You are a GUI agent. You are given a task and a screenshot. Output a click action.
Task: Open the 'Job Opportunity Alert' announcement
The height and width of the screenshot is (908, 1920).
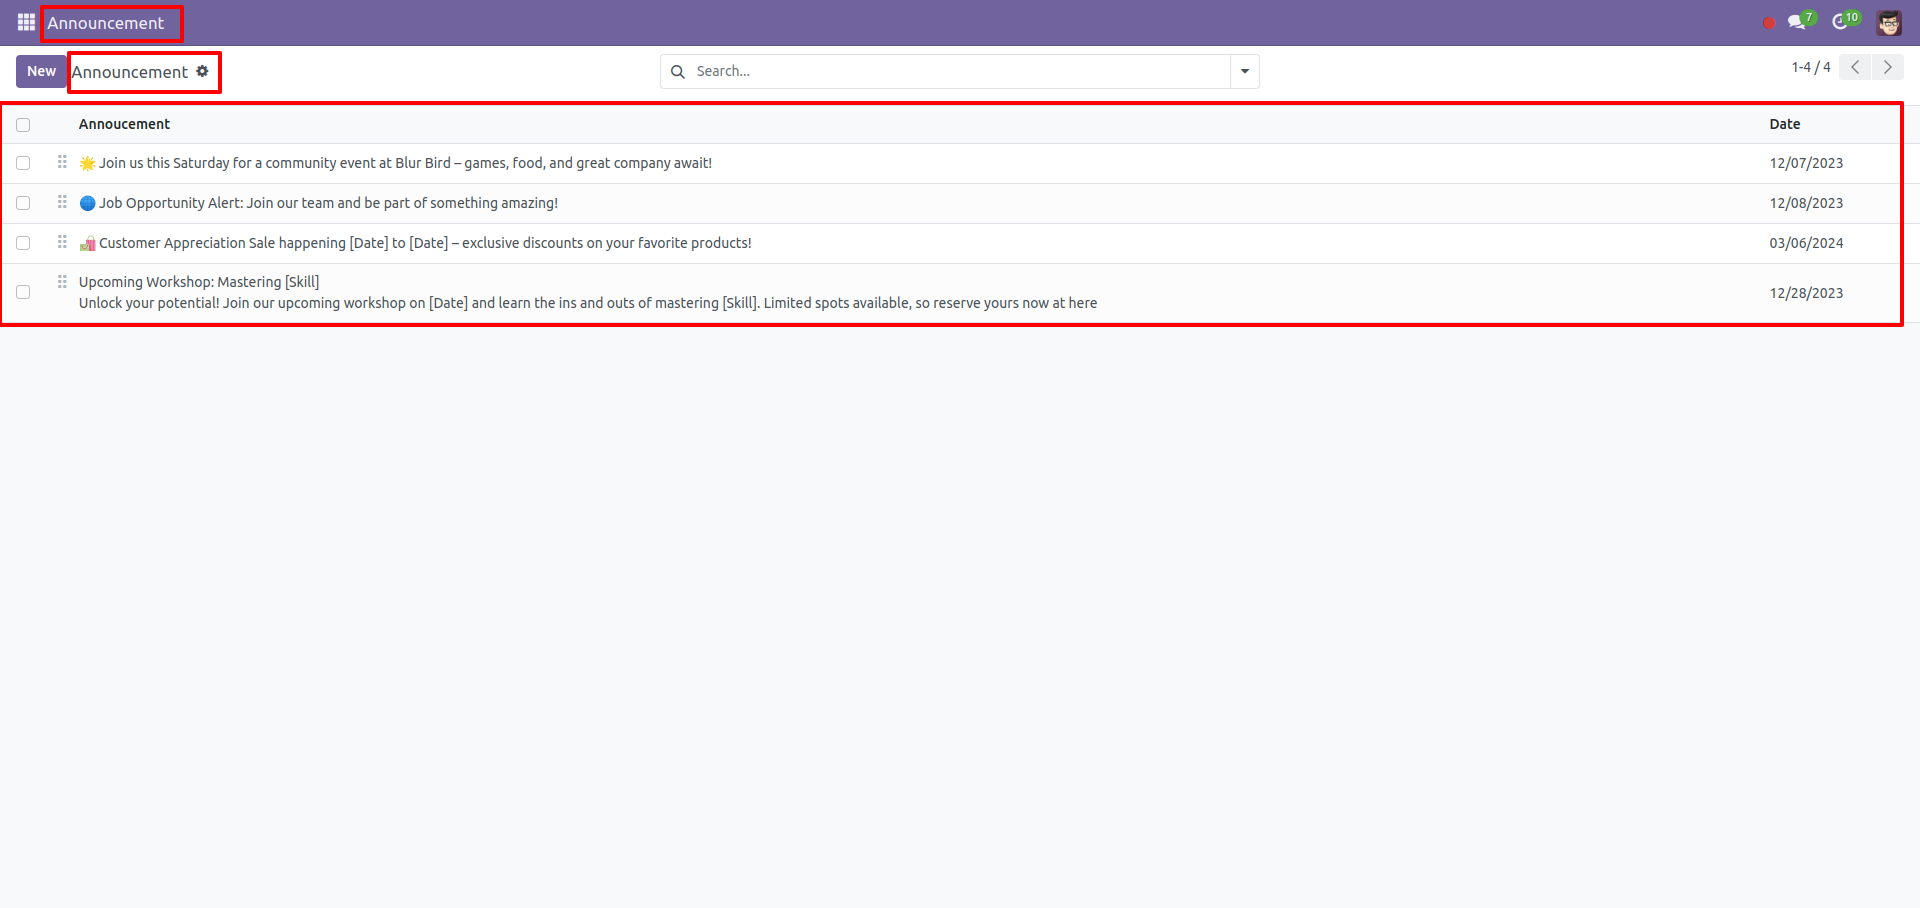click(319, 203)
